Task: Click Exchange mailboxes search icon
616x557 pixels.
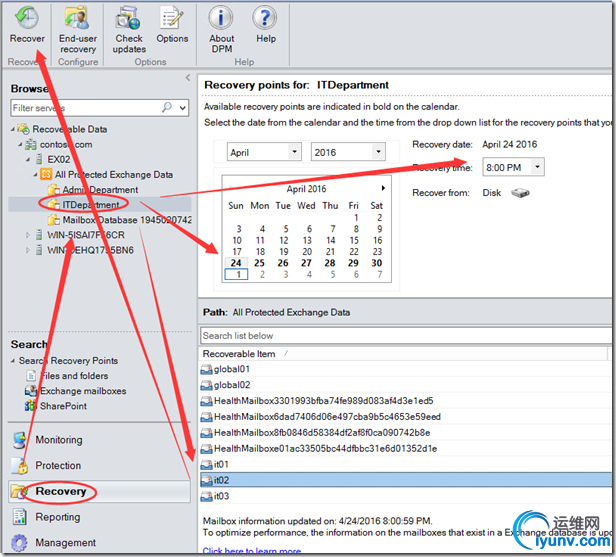Action: tap(31, 391)
